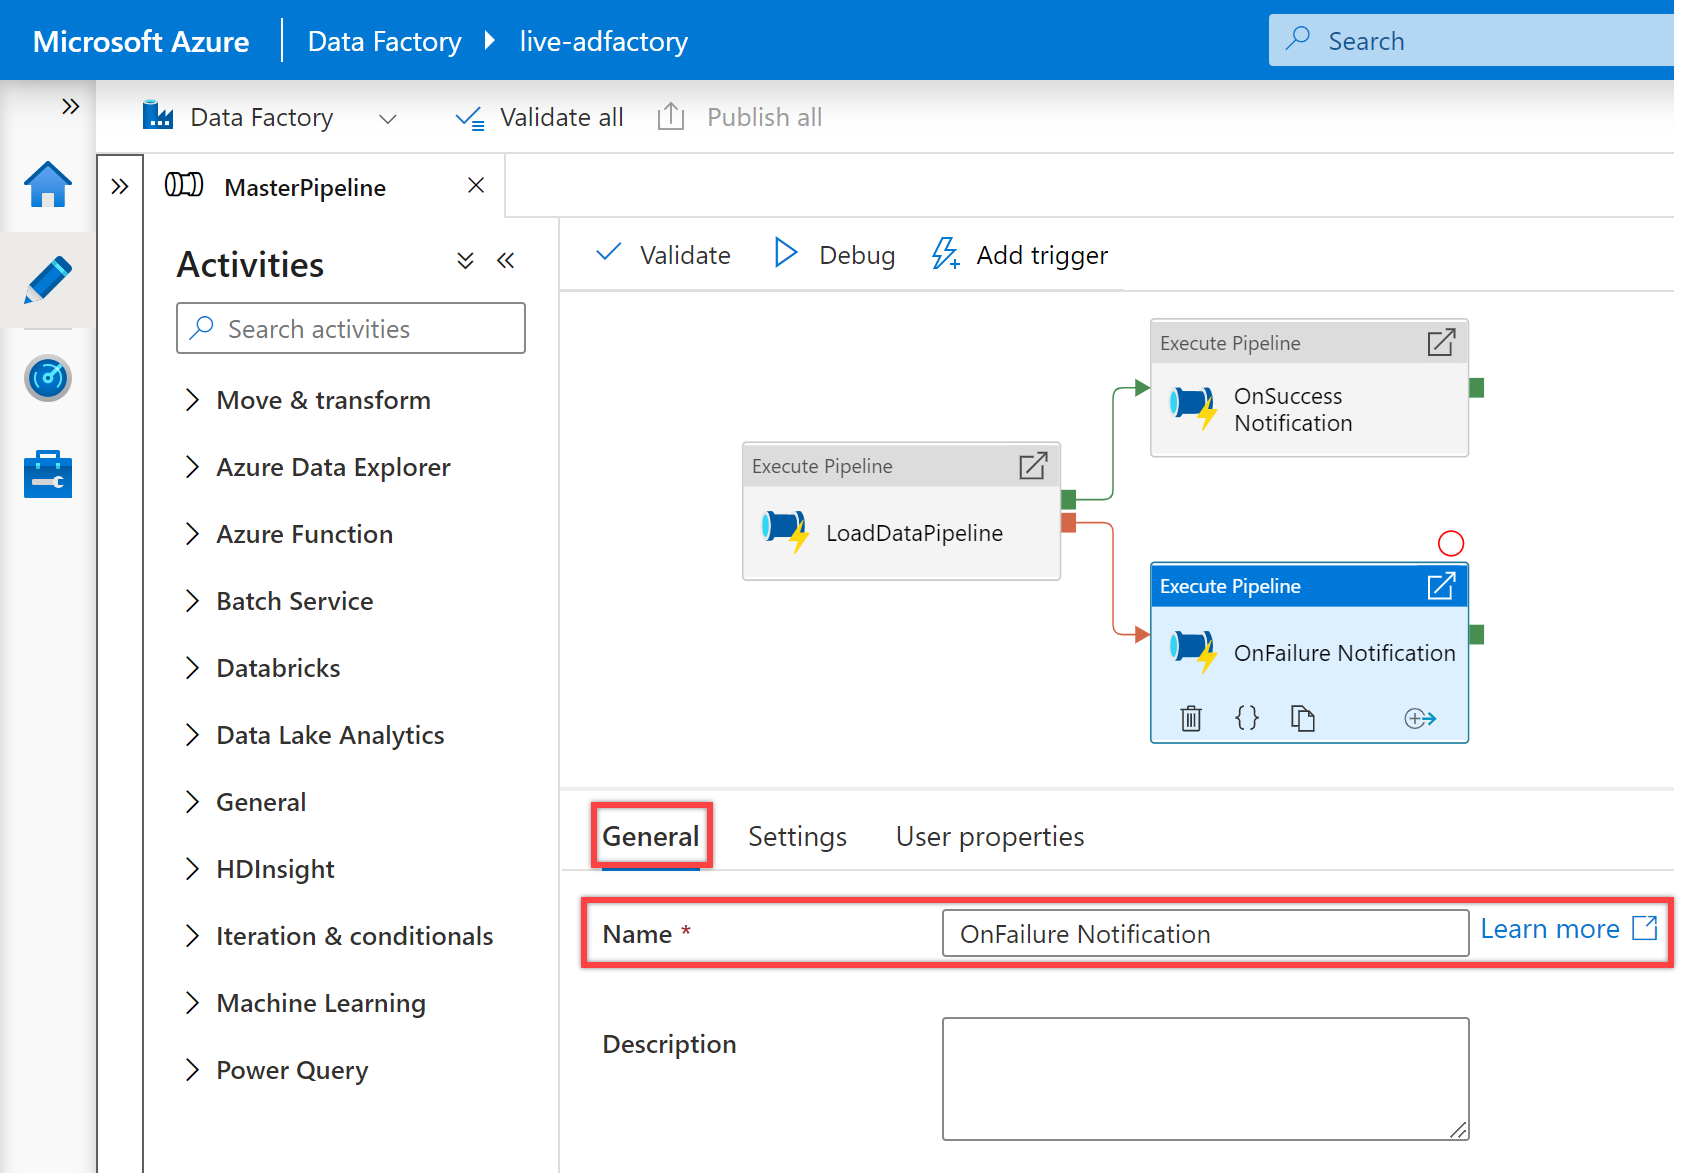Open the Home icon in left sidebar

(48, 185)
